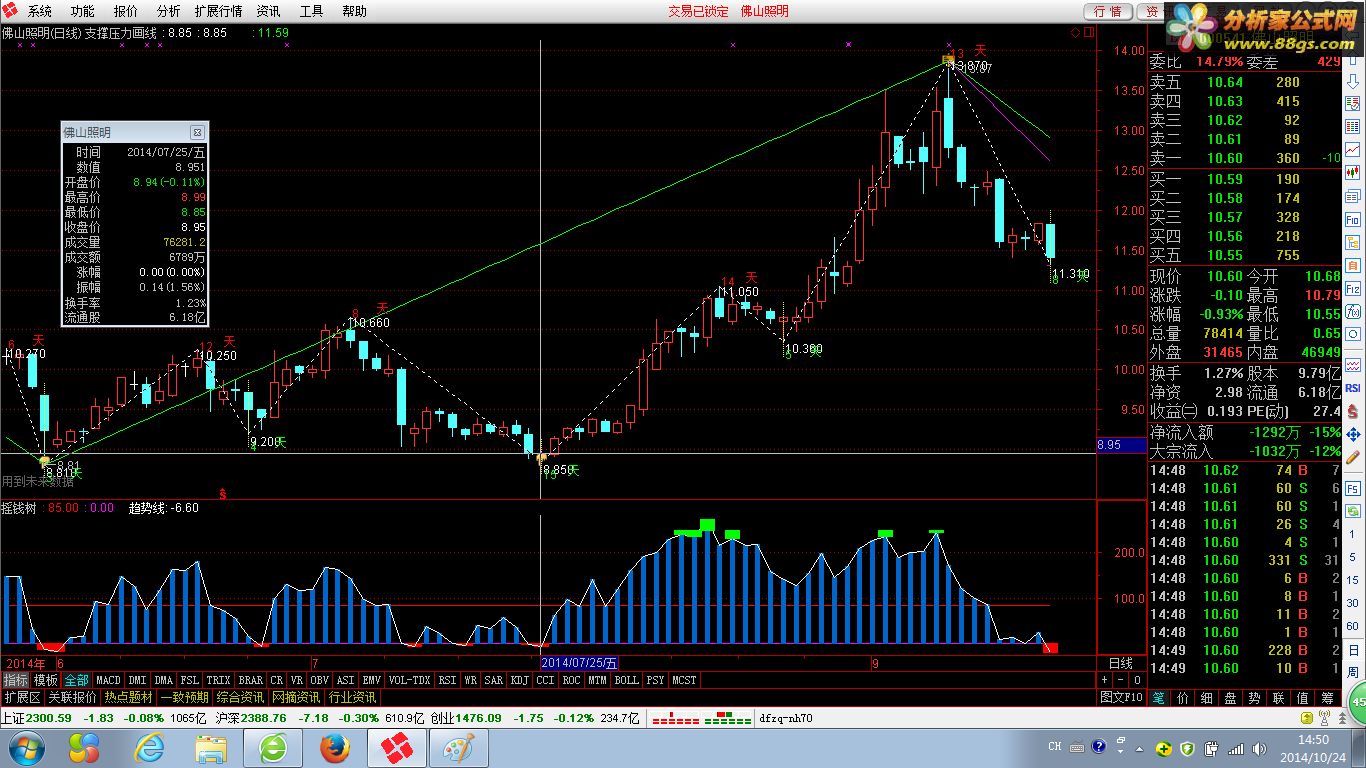This screenshot has width=1366, height=768.
Task: Click the 上证 2300.59 index in status bar
Action: pyautogui.click(x=37, y=717)
